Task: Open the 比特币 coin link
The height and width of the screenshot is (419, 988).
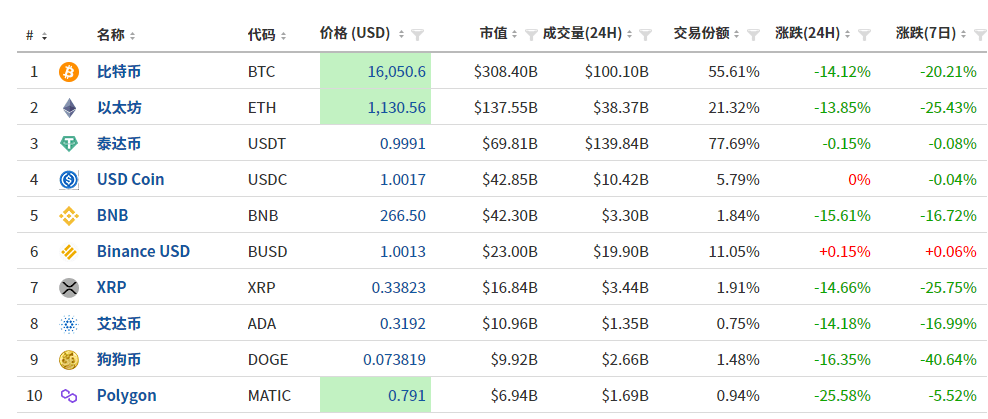Action: point(119,72)
